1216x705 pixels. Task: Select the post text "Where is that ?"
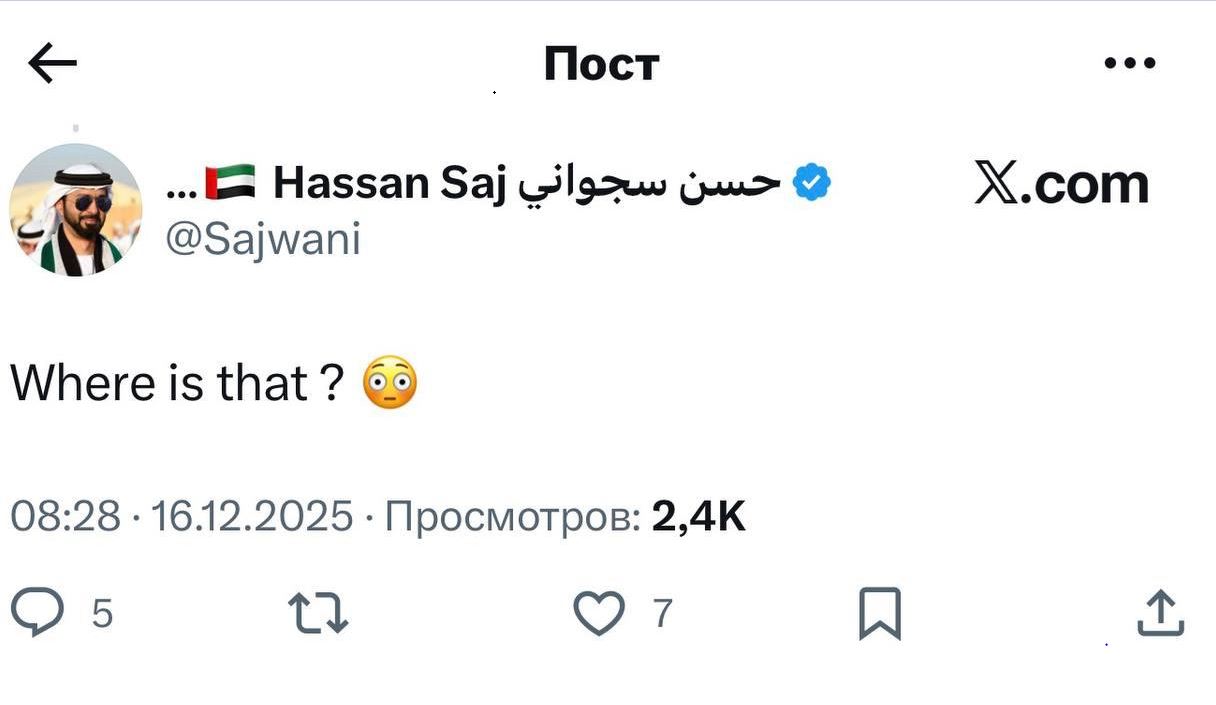(x=178, y=383)
